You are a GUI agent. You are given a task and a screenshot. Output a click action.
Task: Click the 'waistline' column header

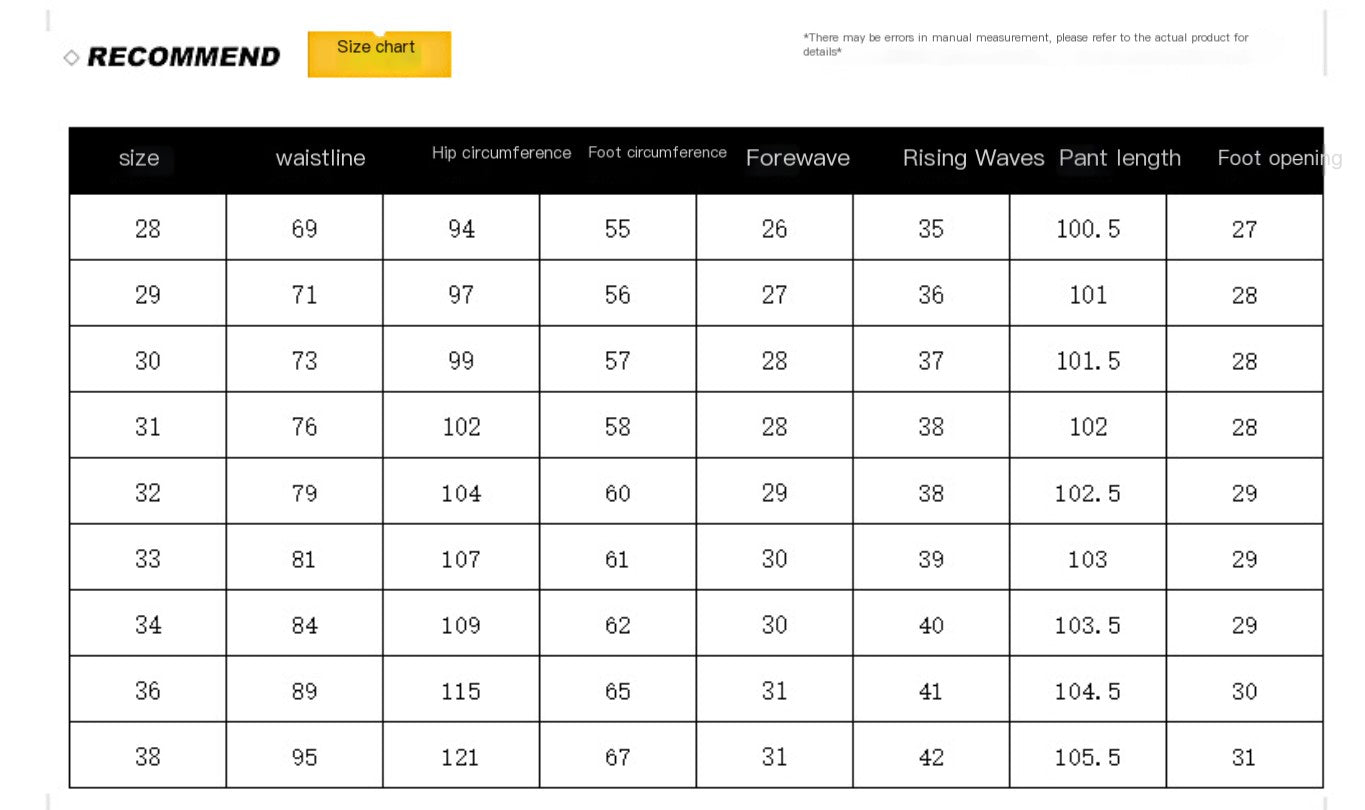(x=320, y=158)
